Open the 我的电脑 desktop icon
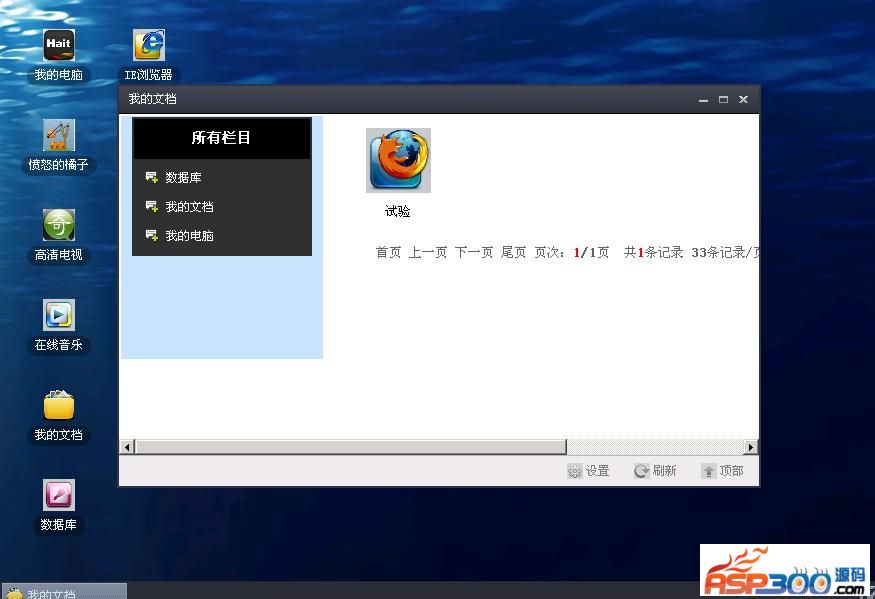The width and height of the screenshot is (875, 599). pyautogui.click(x=59, y=46)
